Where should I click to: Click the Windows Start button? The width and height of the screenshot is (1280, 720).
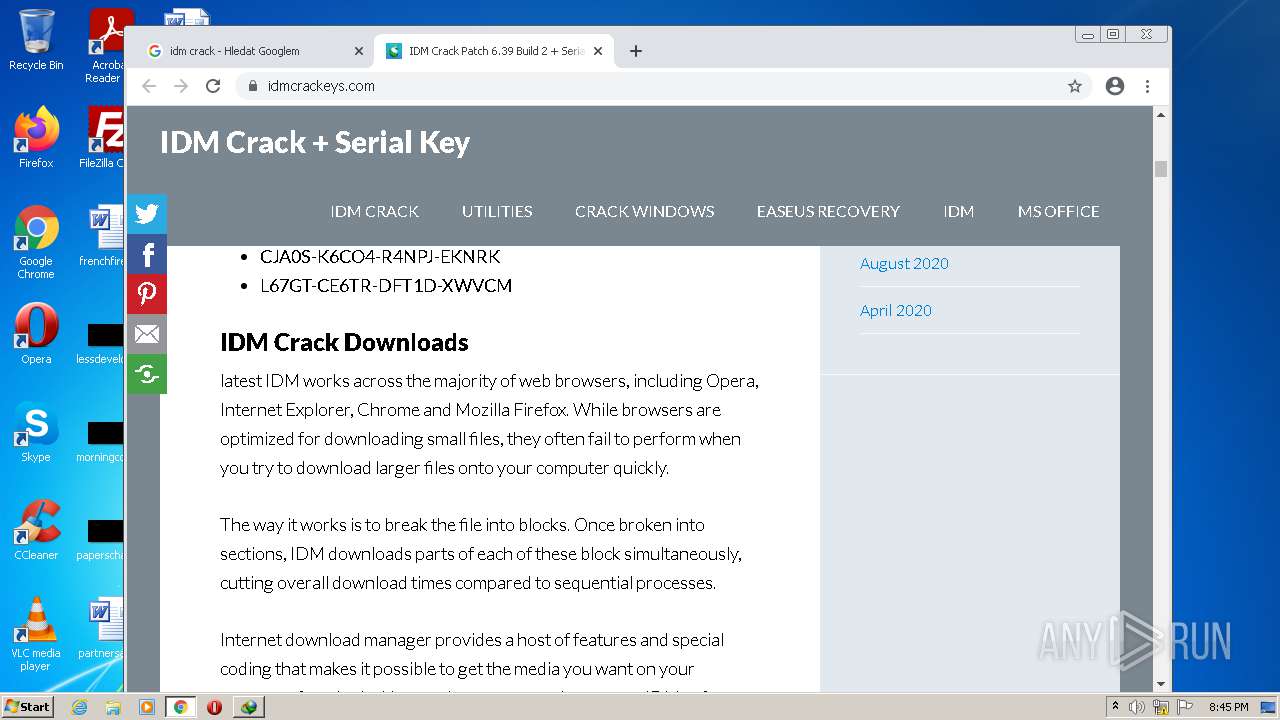[x=27, y=706]
